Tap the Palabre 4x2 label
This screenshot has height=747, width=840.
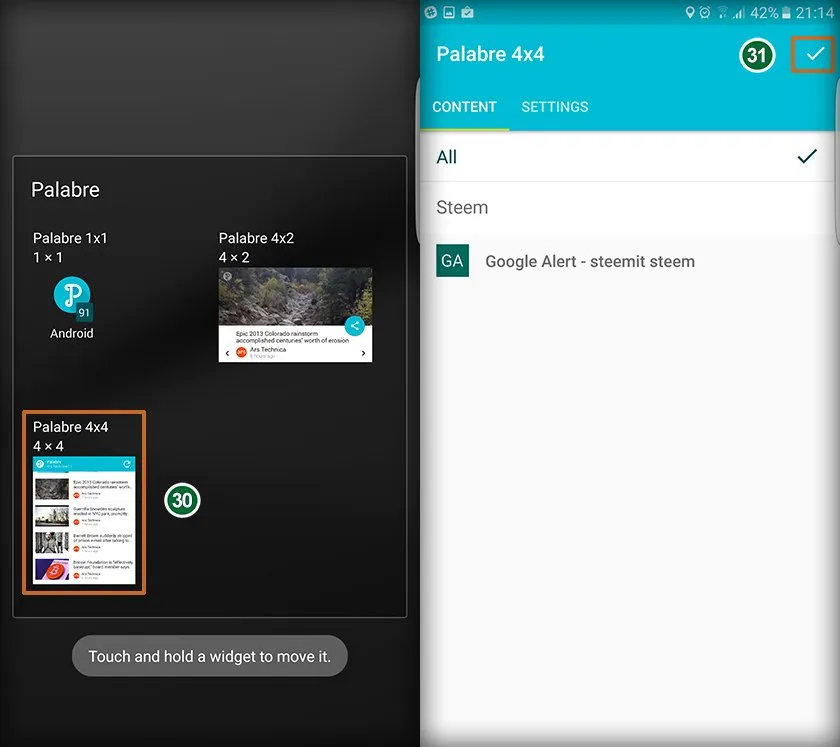click(x=256, y=238)
